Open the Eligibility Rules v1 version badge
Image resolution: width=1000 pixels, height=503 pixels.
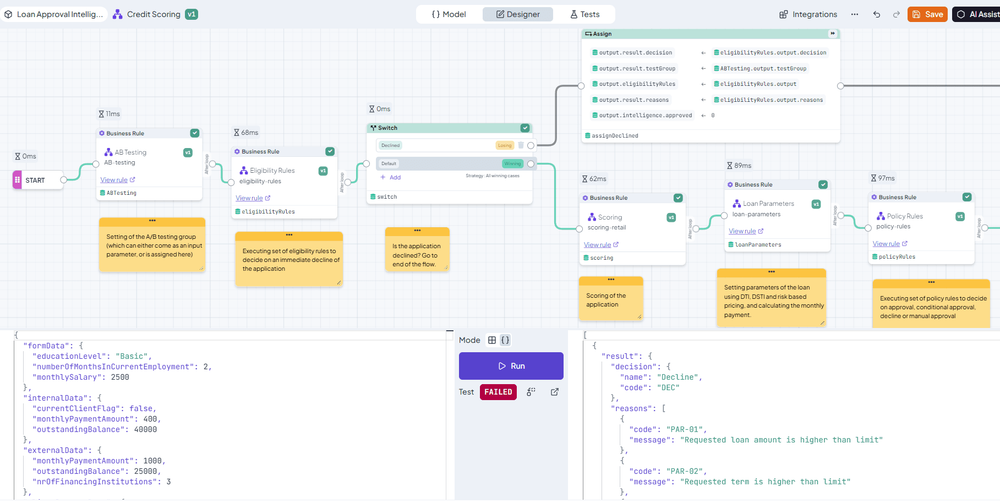pyautogui.click(x=323, y=171)
